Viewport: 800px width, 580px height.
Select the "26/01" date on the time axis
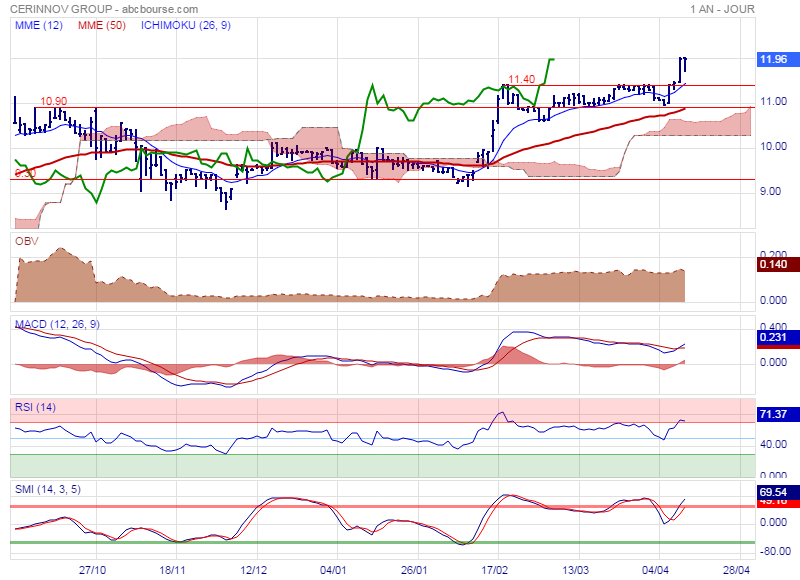point(414,570)
